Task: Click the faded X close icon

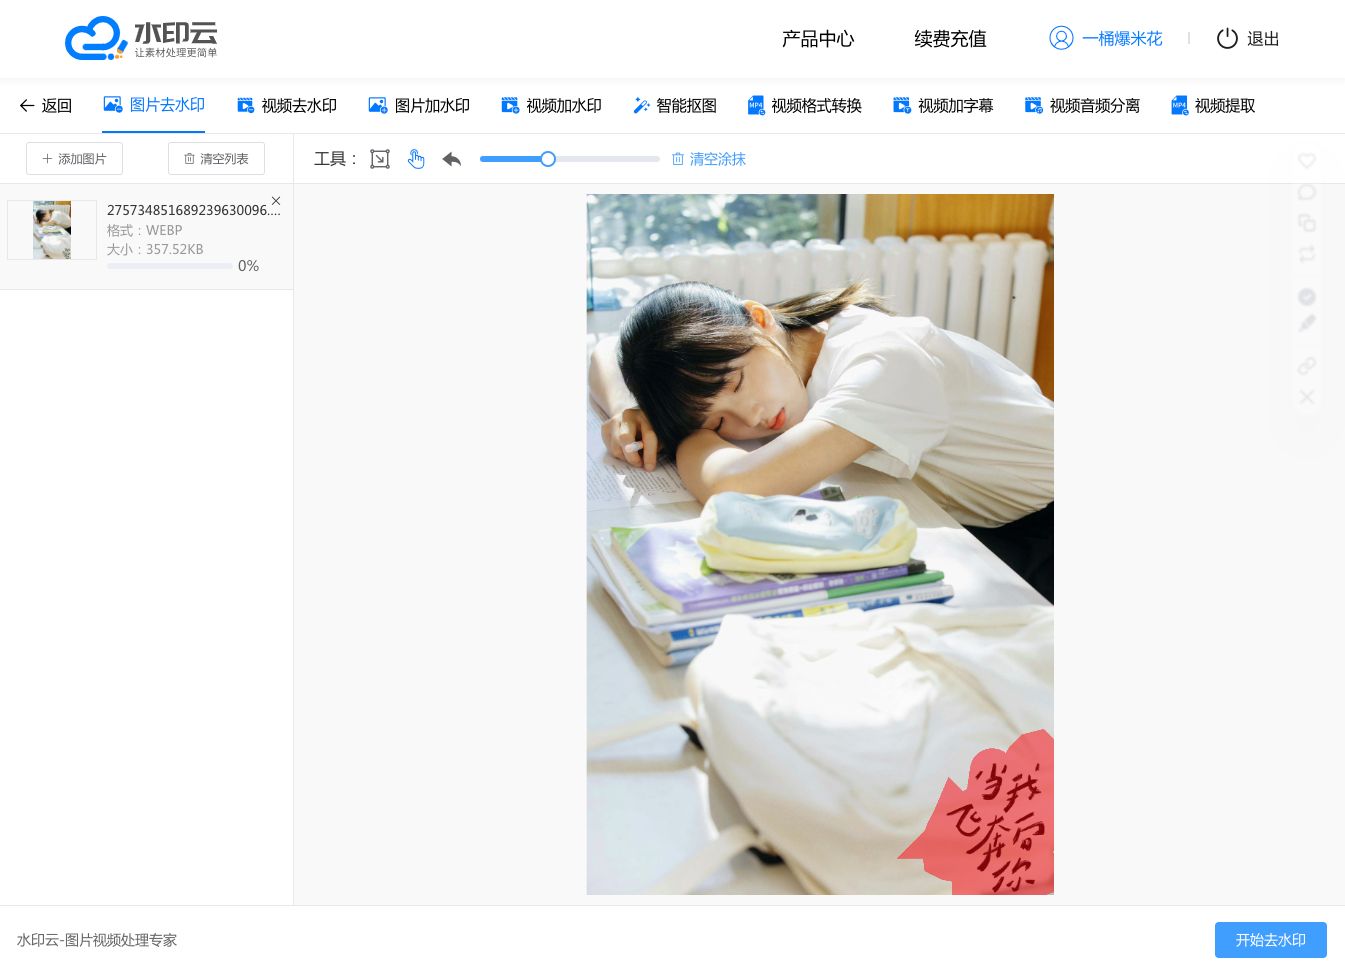Action: click(1307, 397)
